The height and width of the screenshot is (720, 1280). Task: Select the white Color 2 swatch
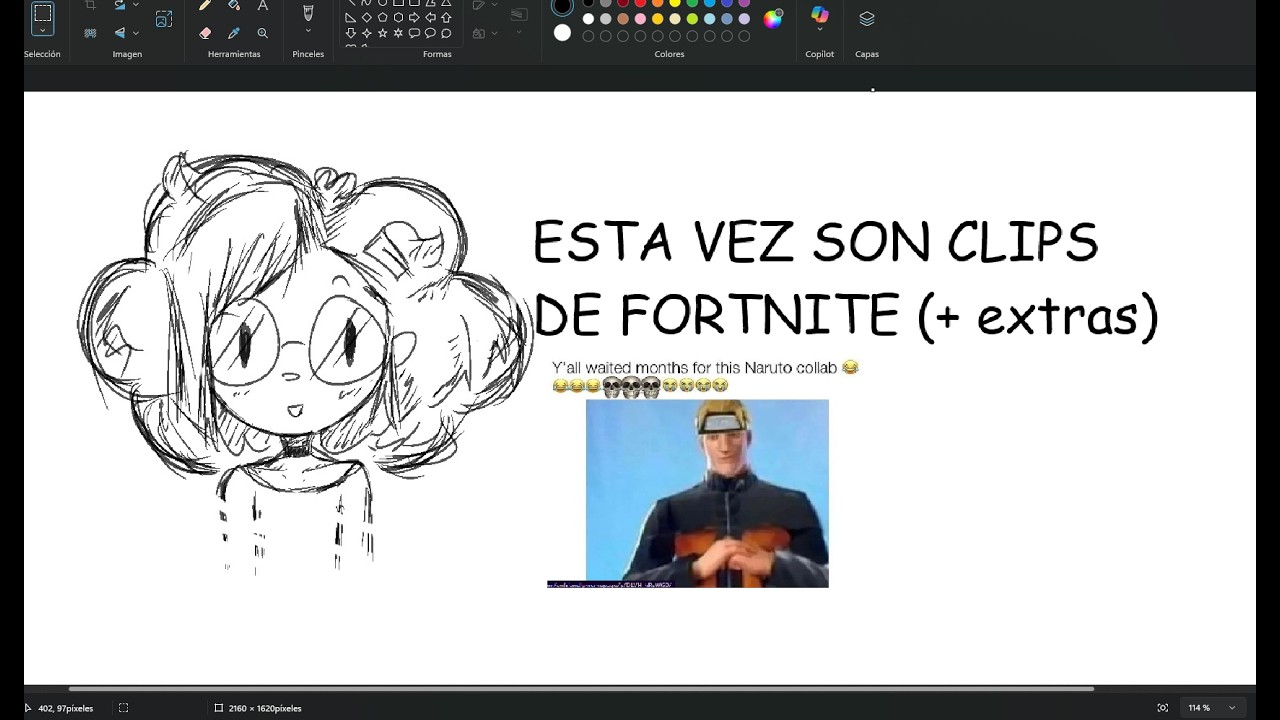coord(563,33)
